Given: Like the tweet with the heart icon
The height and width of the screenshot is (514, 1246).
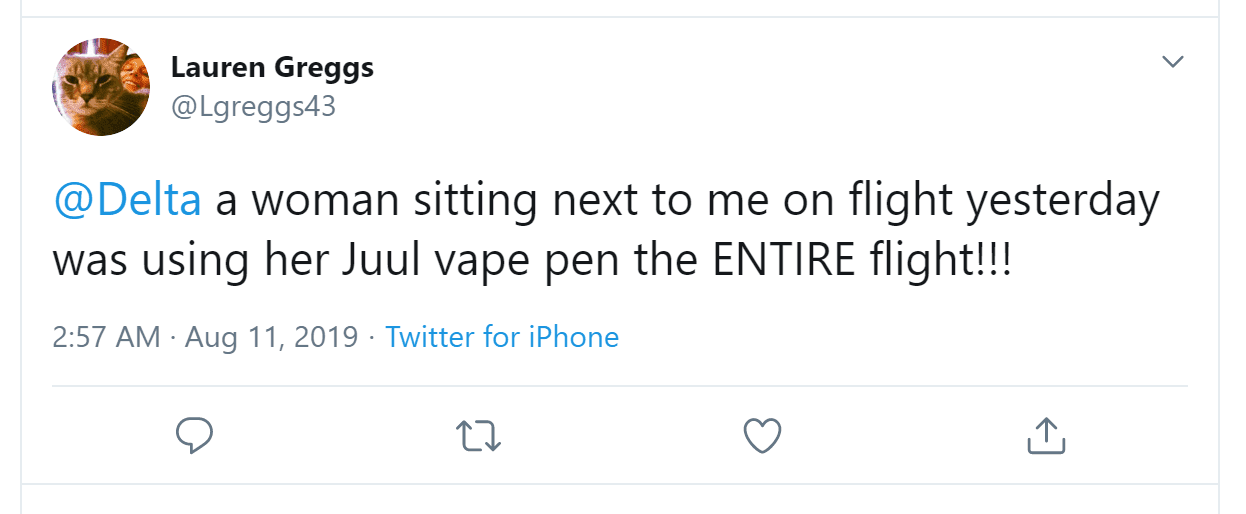Looking at the screenshot, I should (x=763, y=435).
